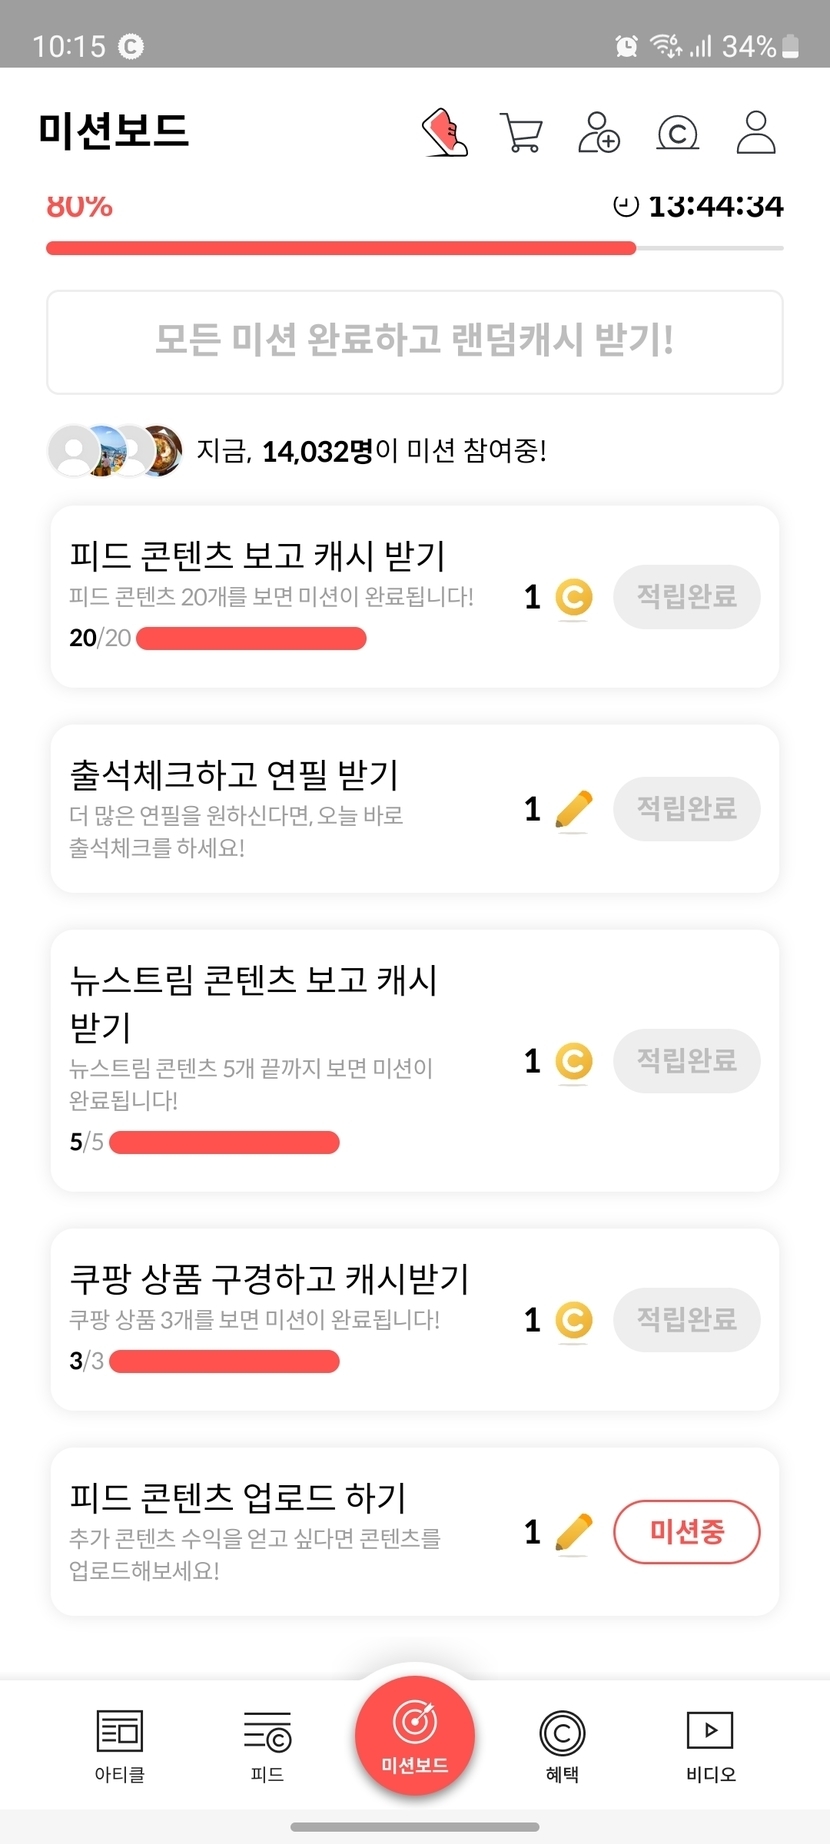Tap the alarm icon in status bar
This screenshot has height=1844, width=830.
[627, 46]
